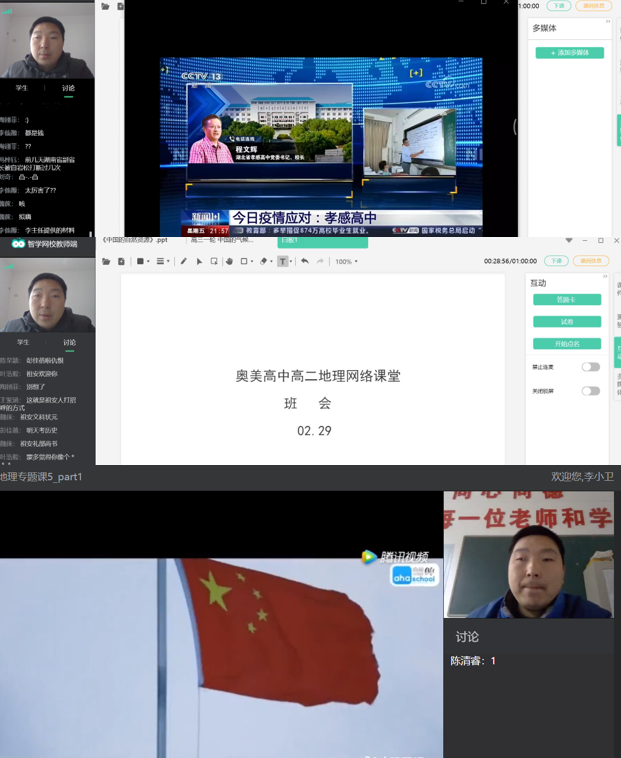The image size is (621, 758).
Task: Click the 开始点名 button
Action: click(567, 344)
